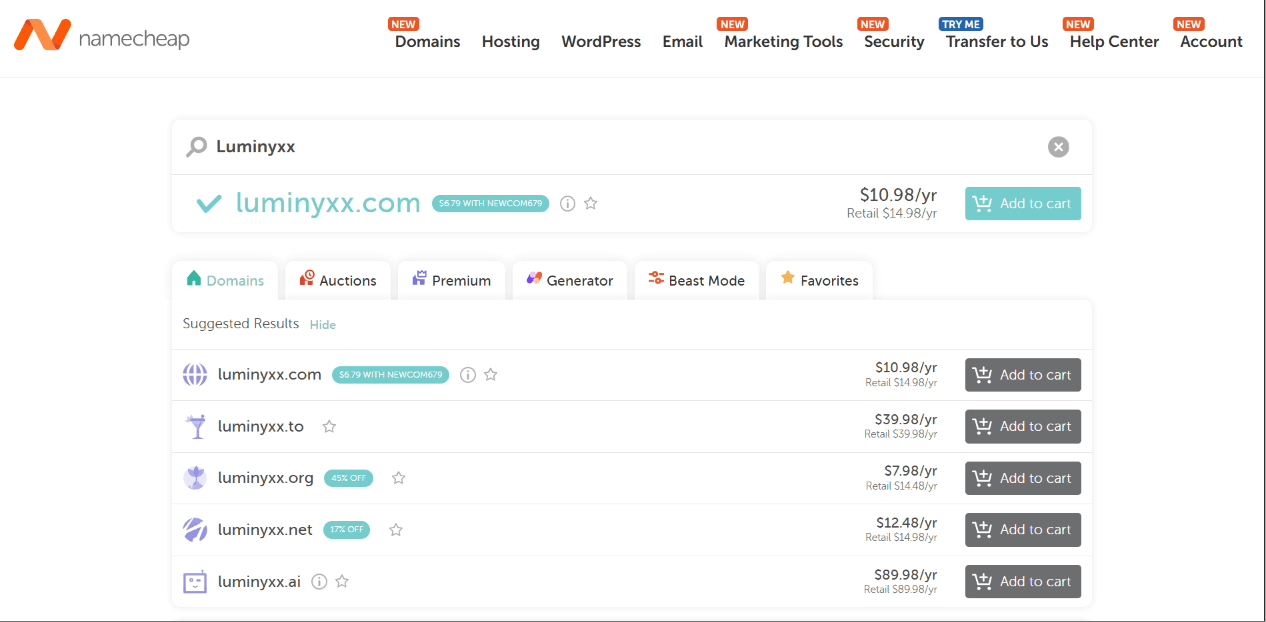Favorite the featured luminyxx.com result star
Screen dimensions: 1266x622
coord(591,203)
